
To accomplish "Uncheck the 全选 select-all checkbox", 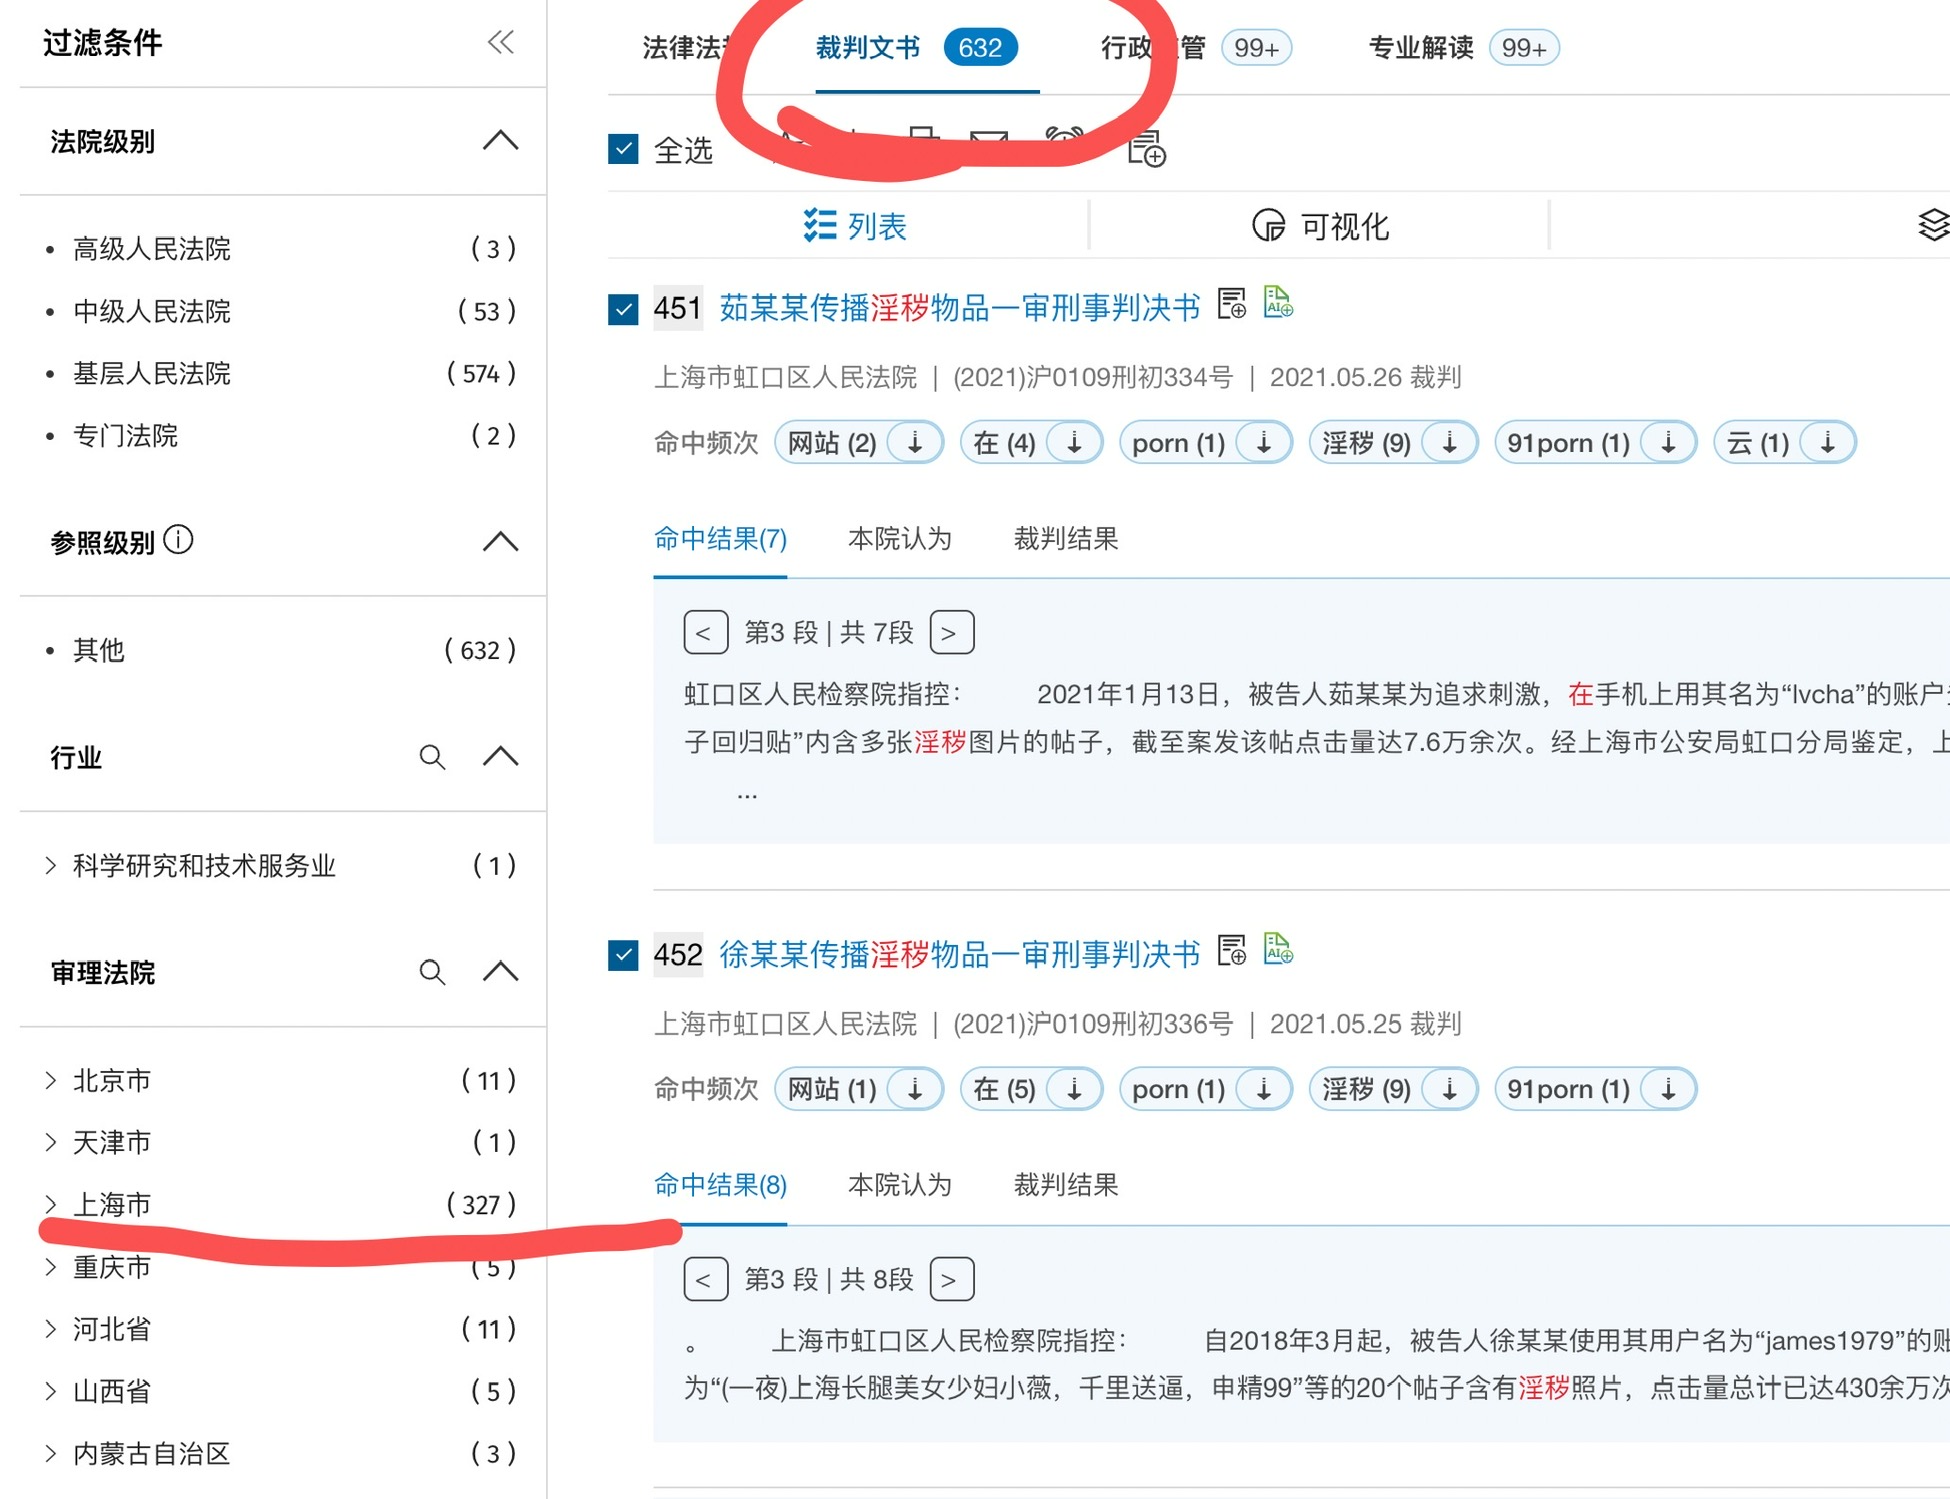I will pyautogui.click(x=623, y=150).
